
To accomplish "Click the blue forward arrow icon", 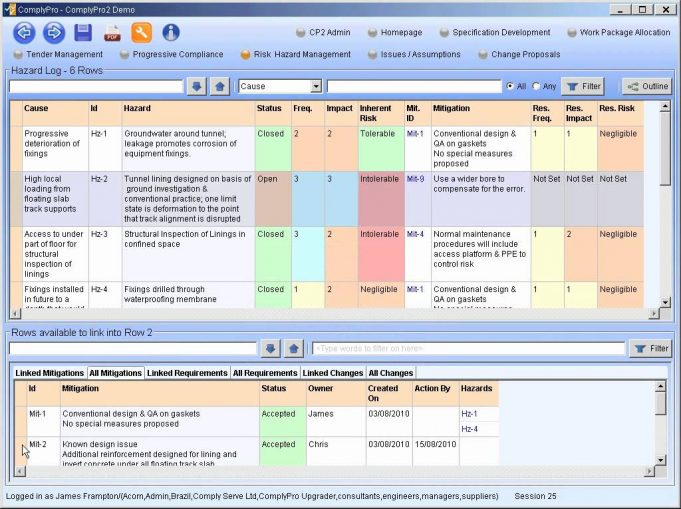I will [54, 33].
